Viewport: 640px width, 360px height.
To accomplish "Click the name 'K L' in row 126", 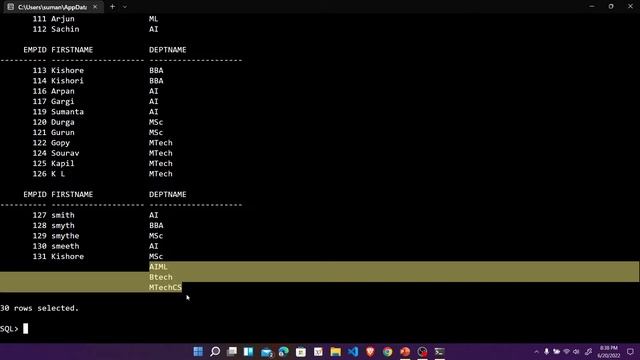I will click(x=58, y=174).
